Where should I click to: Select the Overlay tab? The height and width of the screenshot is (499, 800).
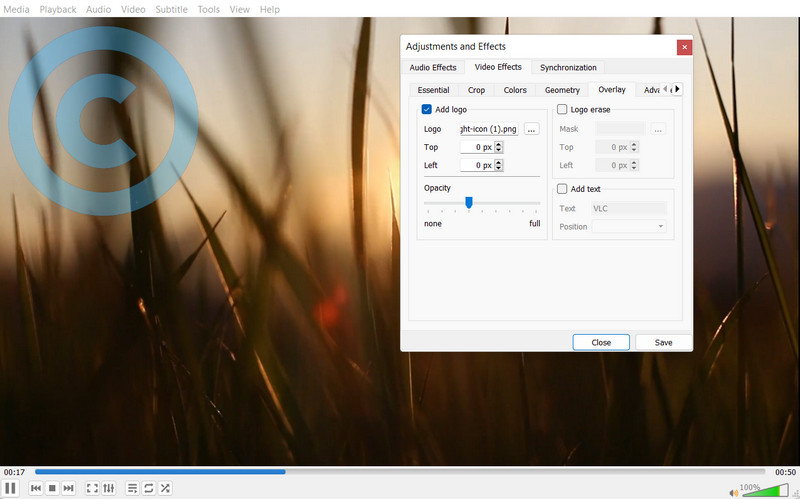[x=612, y=89]
